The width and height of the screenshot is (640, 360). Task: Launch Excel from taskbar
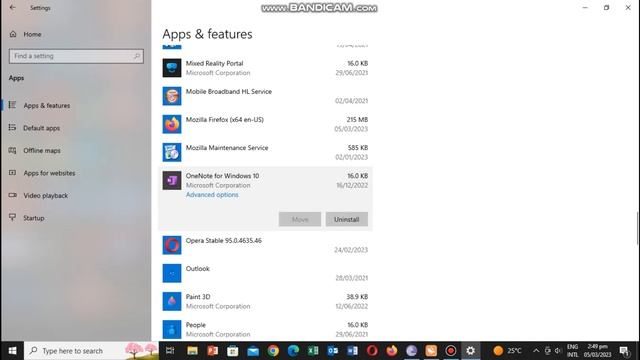coord(313,351)
